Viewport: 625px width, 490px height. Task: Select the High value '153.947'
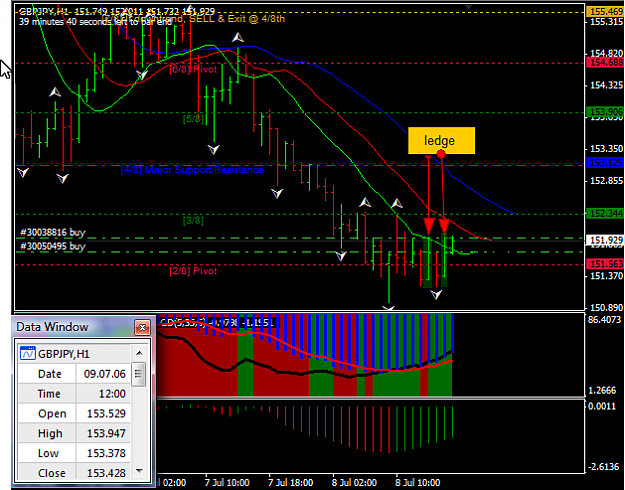coord(106,433)
